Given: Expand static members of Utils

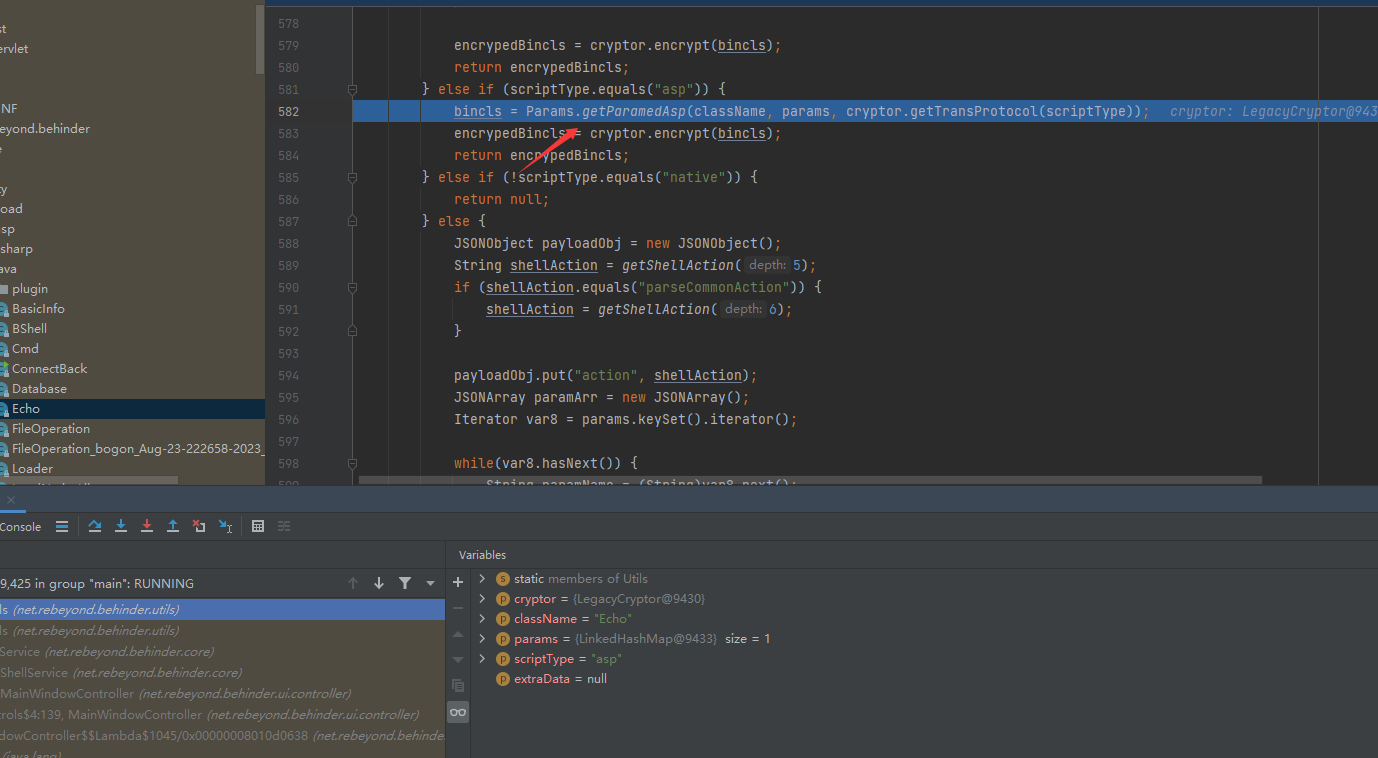Looking at the screenshot, I should pyautogui.click(x=482, y=579).
